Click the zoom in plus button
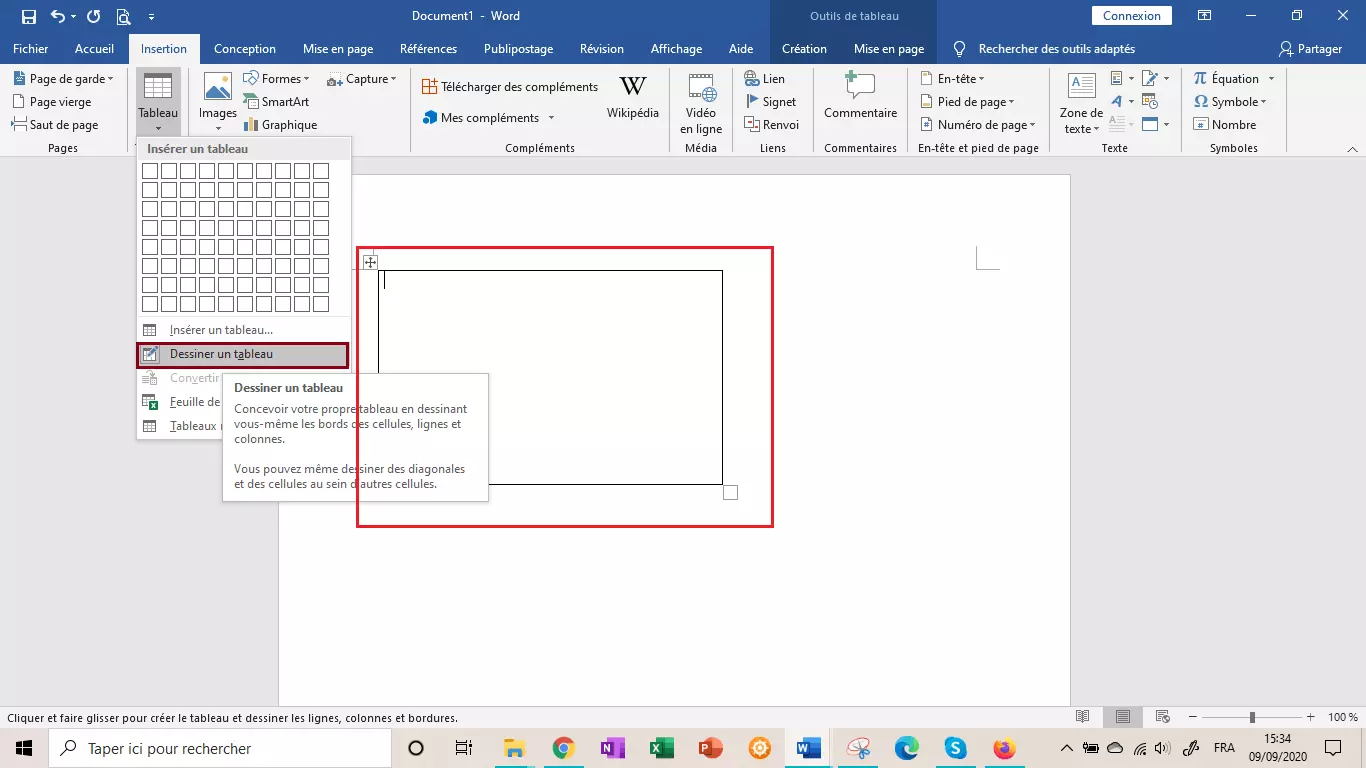 (x=1311, y=717)
